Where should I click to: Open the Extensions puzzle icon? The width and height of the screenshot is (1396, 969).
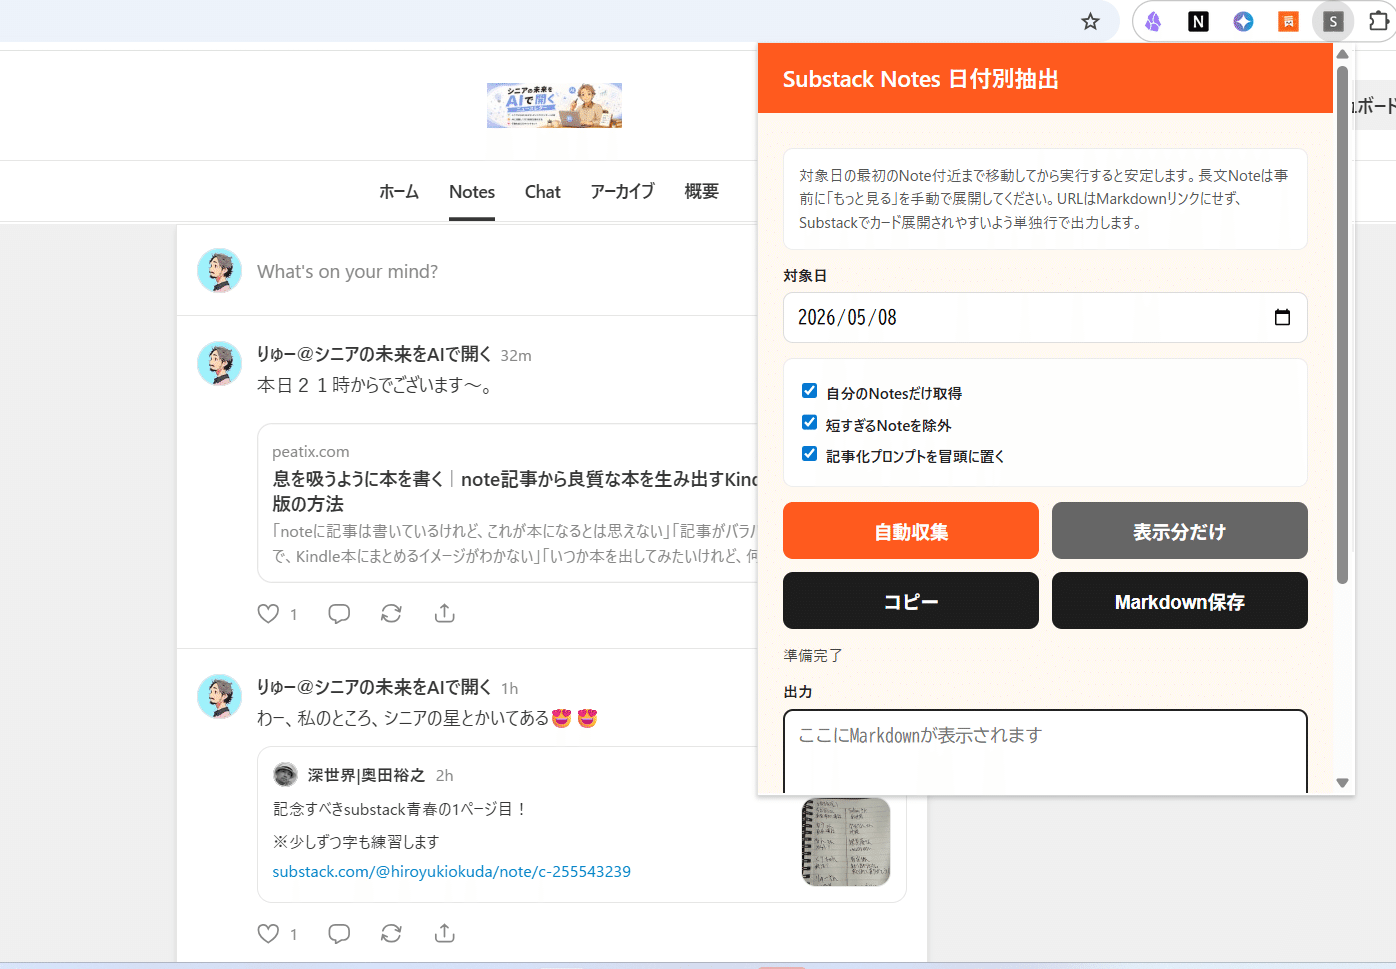[1379, 21]
